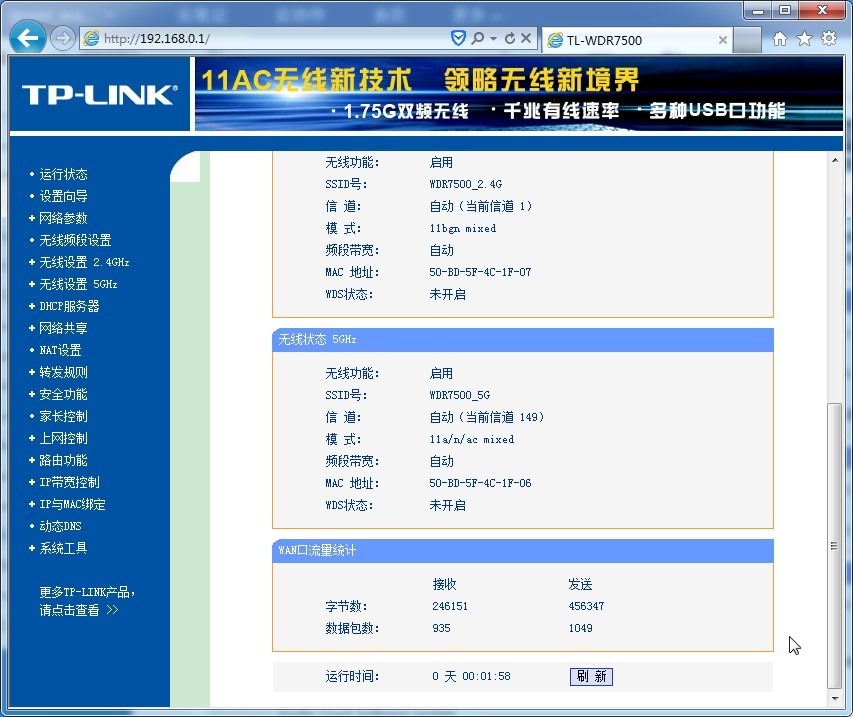Click the browser forward arrow button
Image resolution: width=853 pixels, height=717 pixels.
pos(63,39)
